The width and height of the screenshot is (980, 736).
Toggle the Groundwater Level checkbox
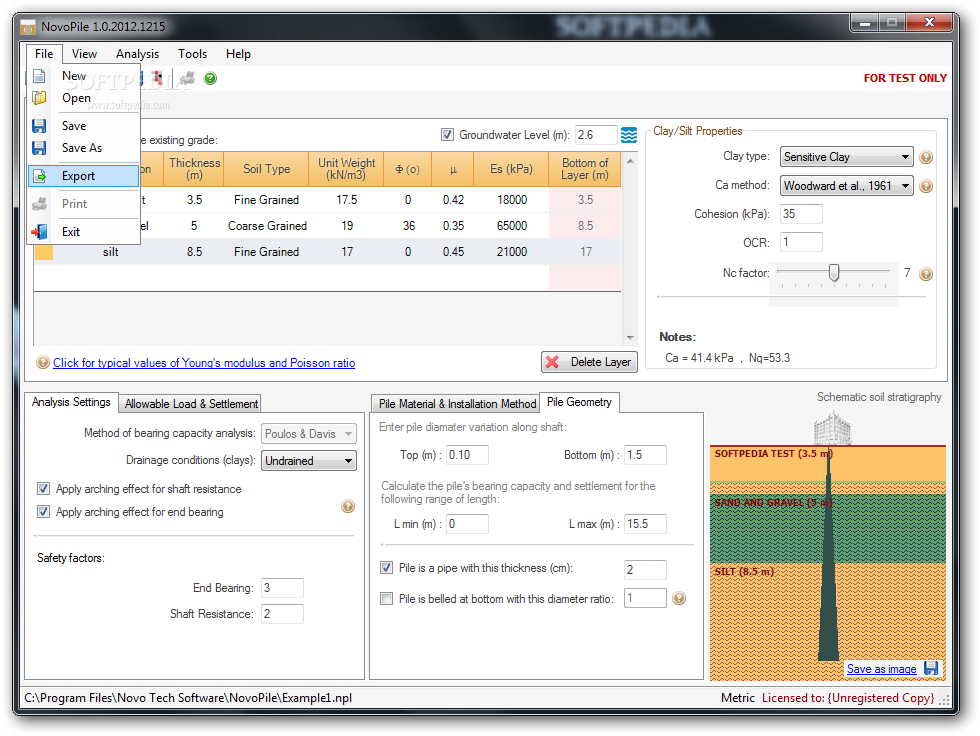coord(448,134)
